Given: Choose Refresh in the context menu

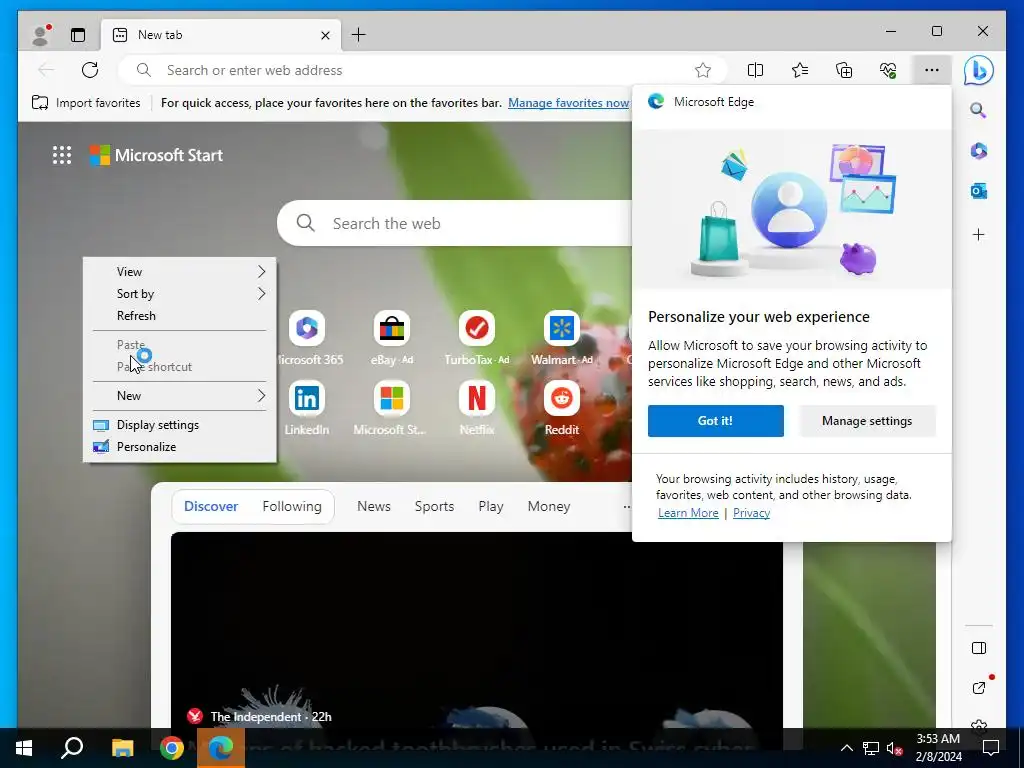Looking at the screenshot, I should tap(180, 315).
